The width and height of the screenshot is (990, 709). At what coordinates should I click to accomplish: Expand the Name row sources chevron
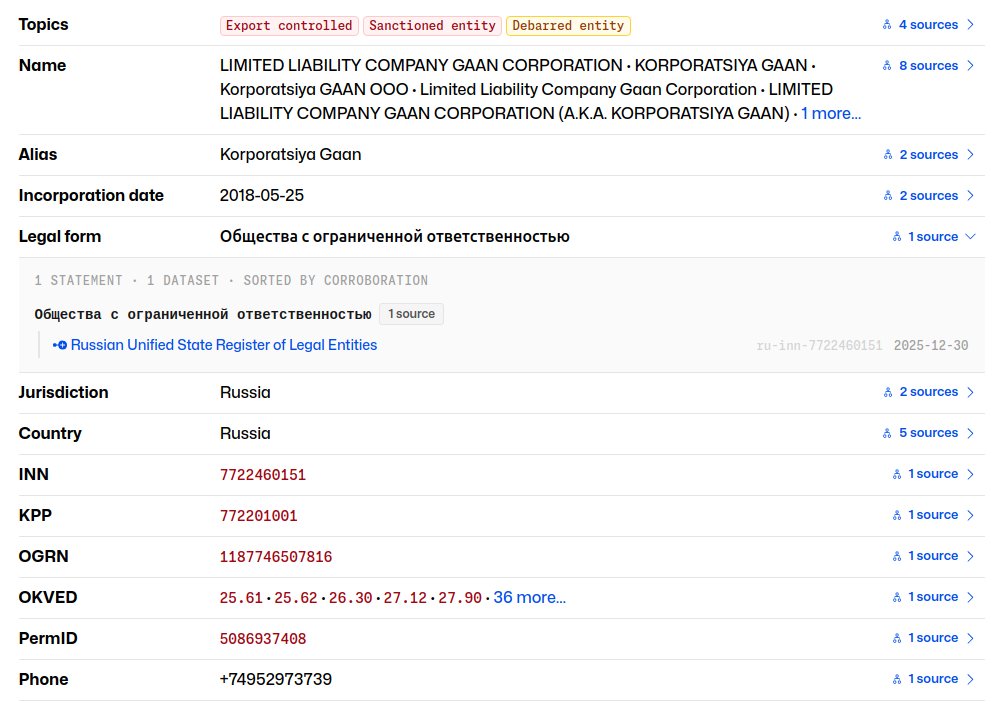tap(971, 66)
